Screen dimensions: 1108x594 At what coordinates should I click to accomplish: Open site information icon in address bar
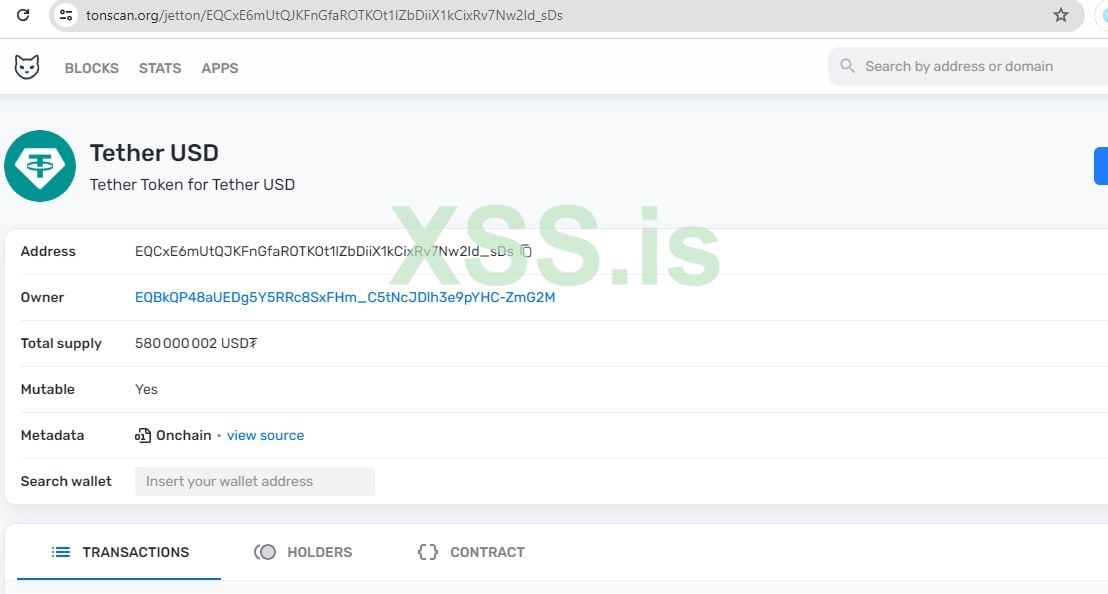(66, 15)
